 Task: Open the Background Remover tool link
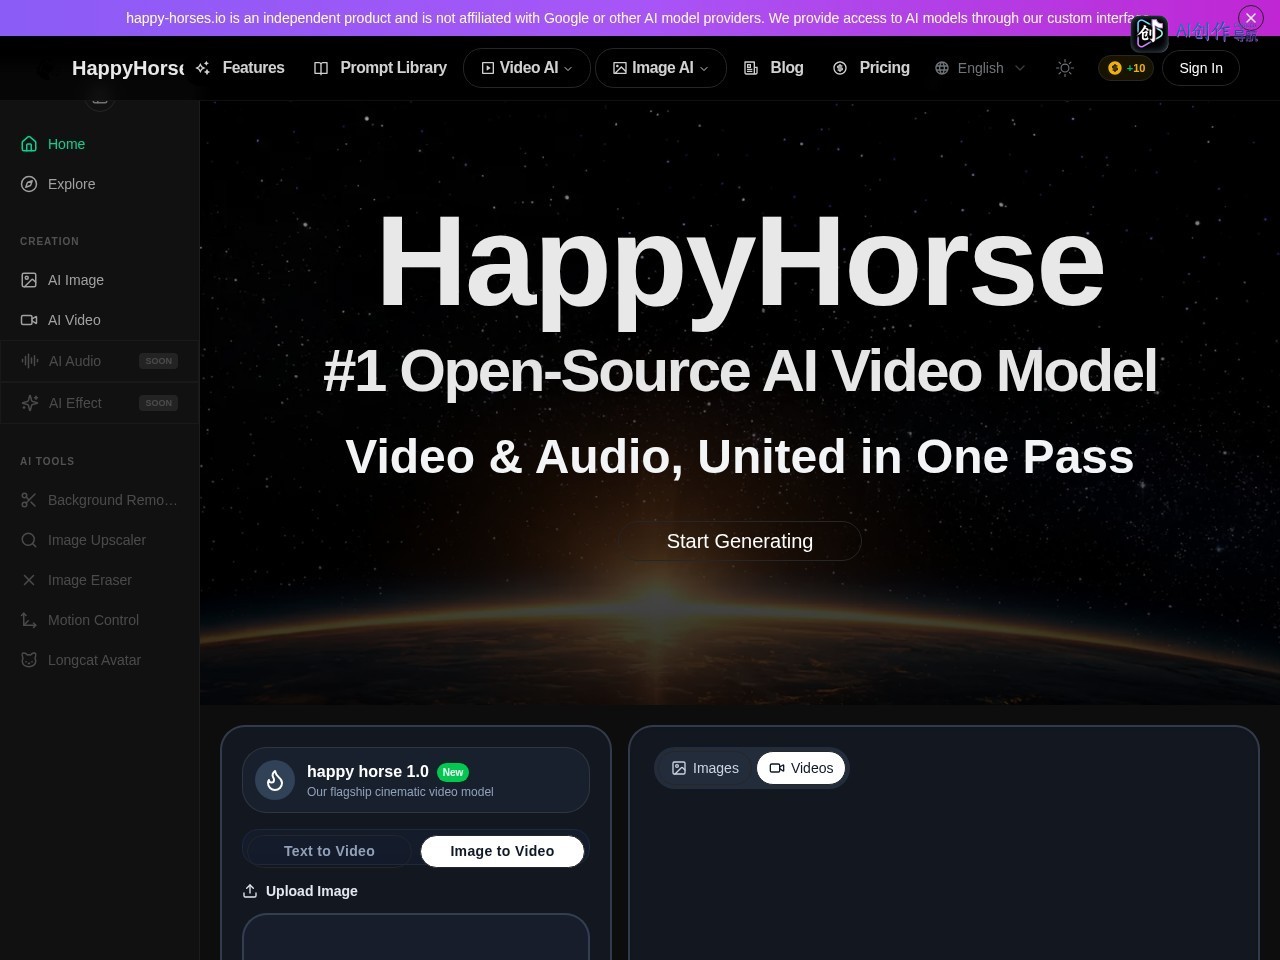pos(99,500)
